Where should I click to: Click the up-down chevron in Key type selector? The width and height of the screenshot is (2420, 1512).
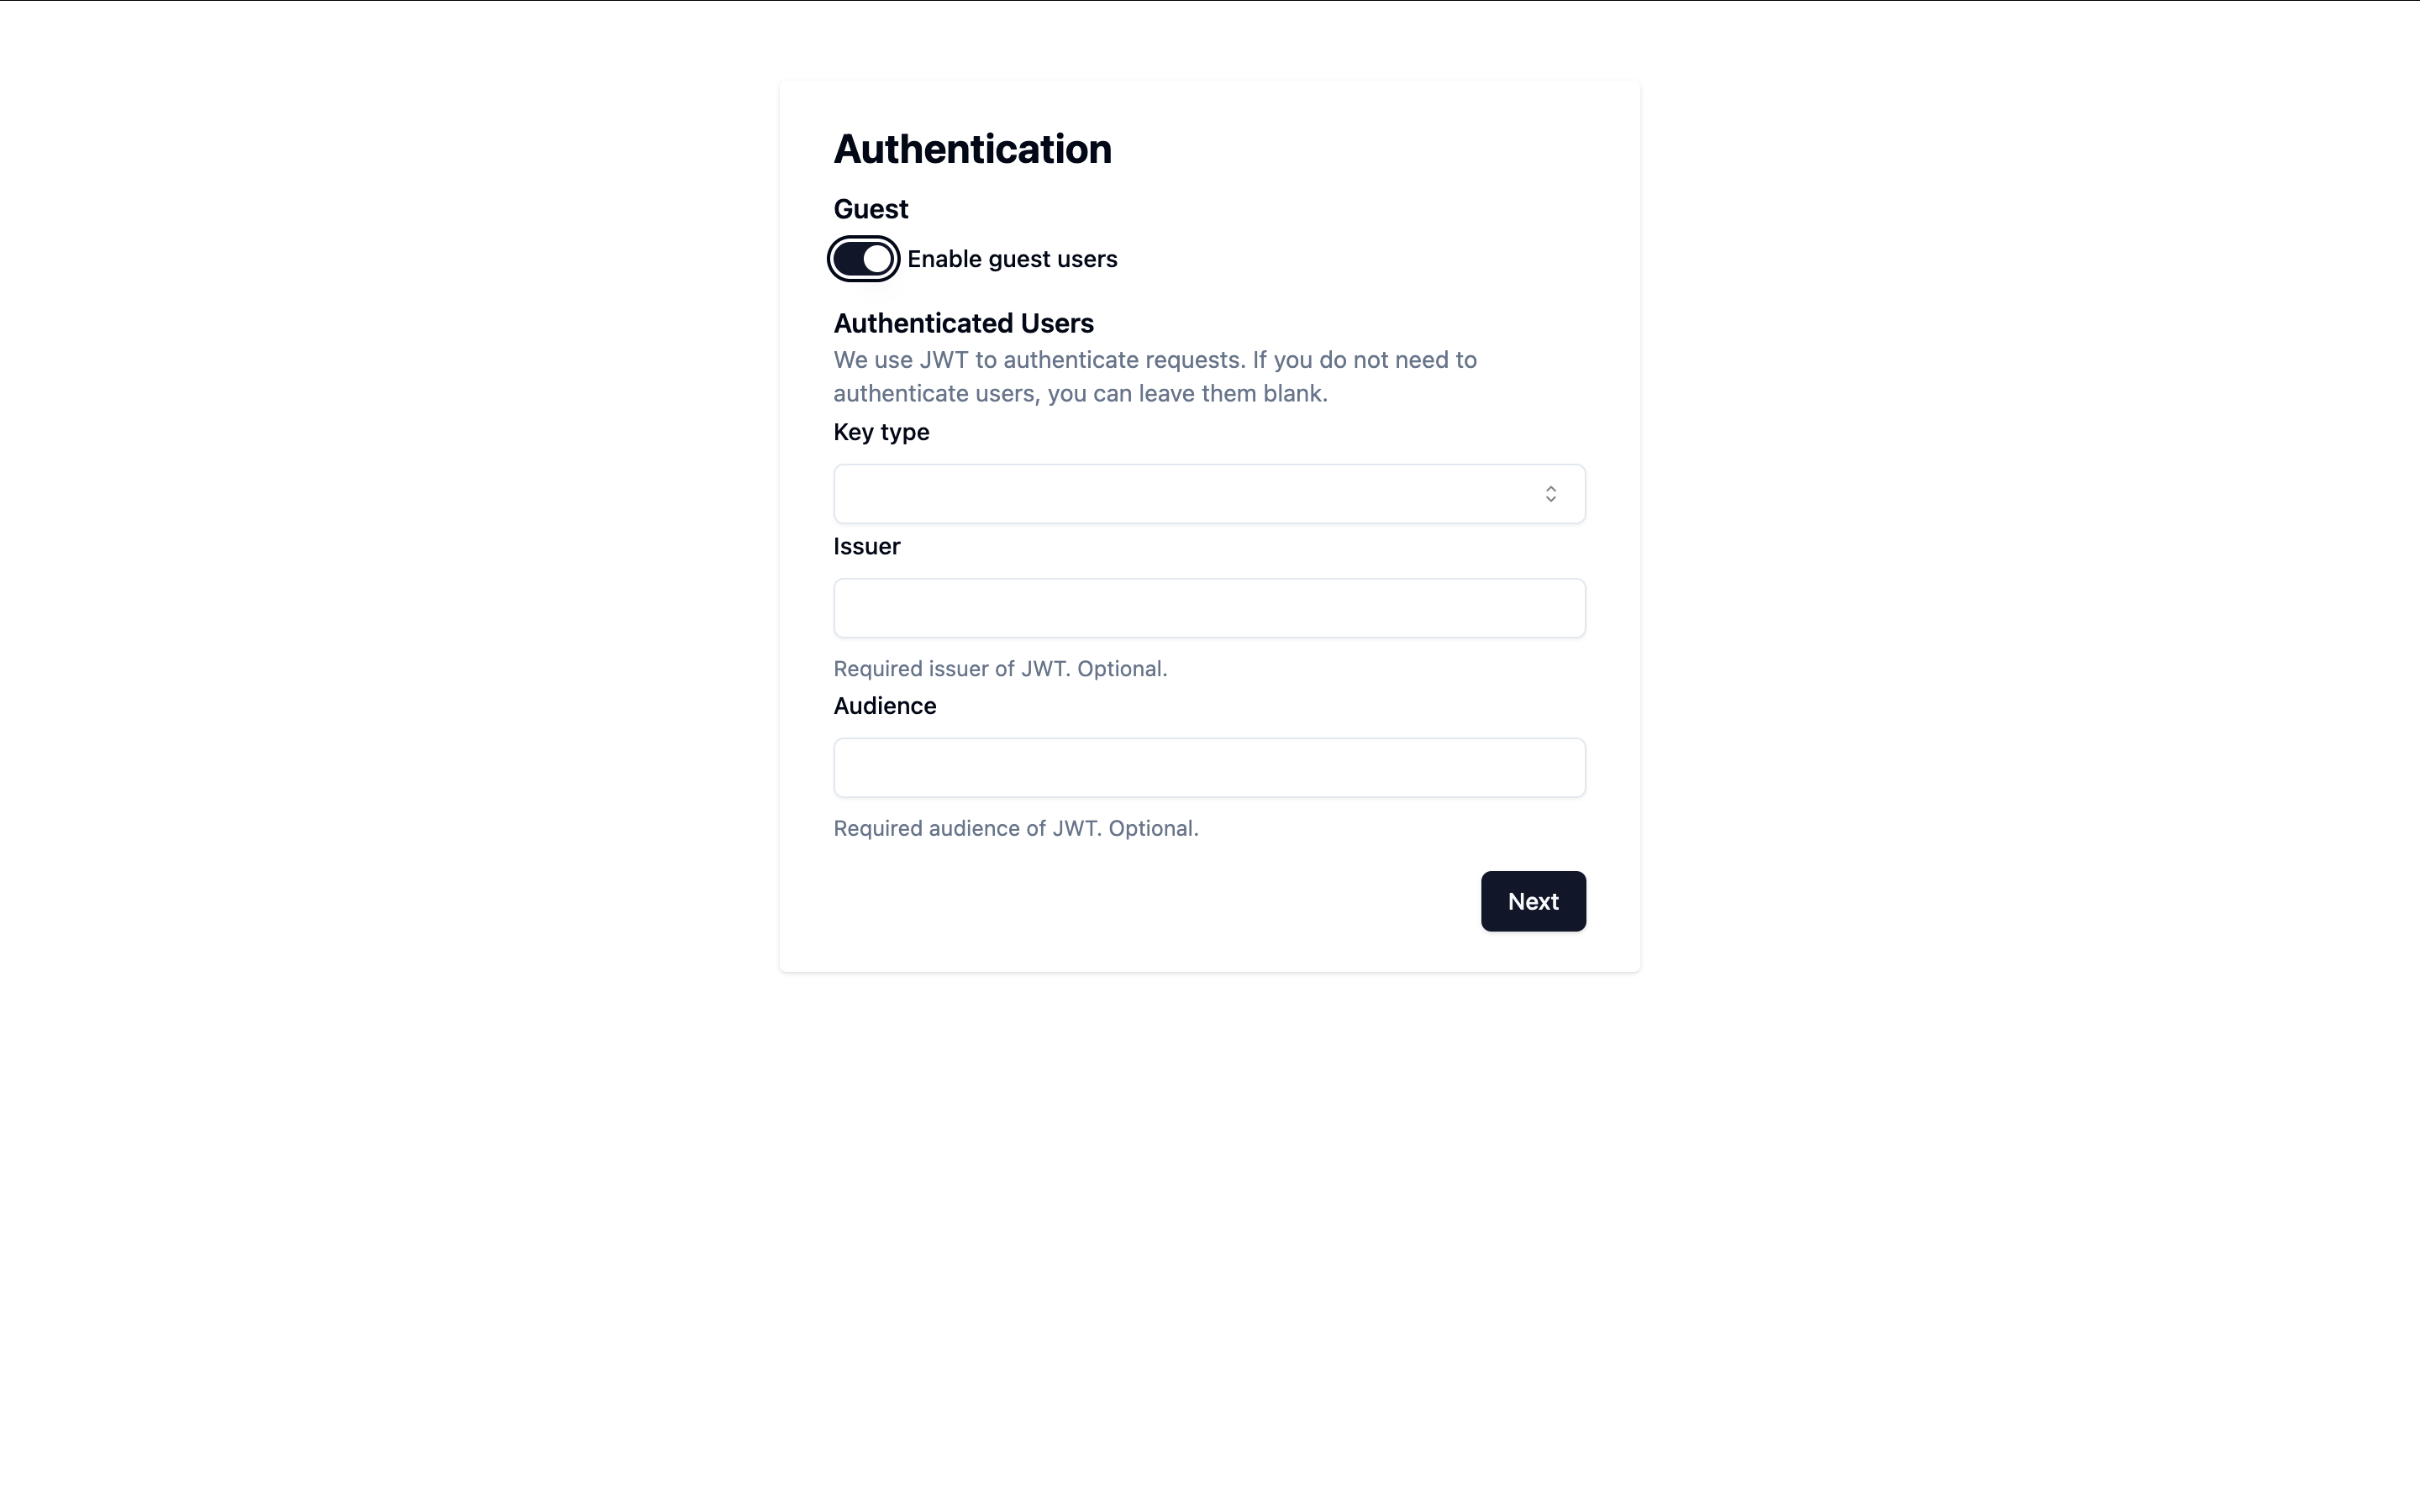[1551, 493]
